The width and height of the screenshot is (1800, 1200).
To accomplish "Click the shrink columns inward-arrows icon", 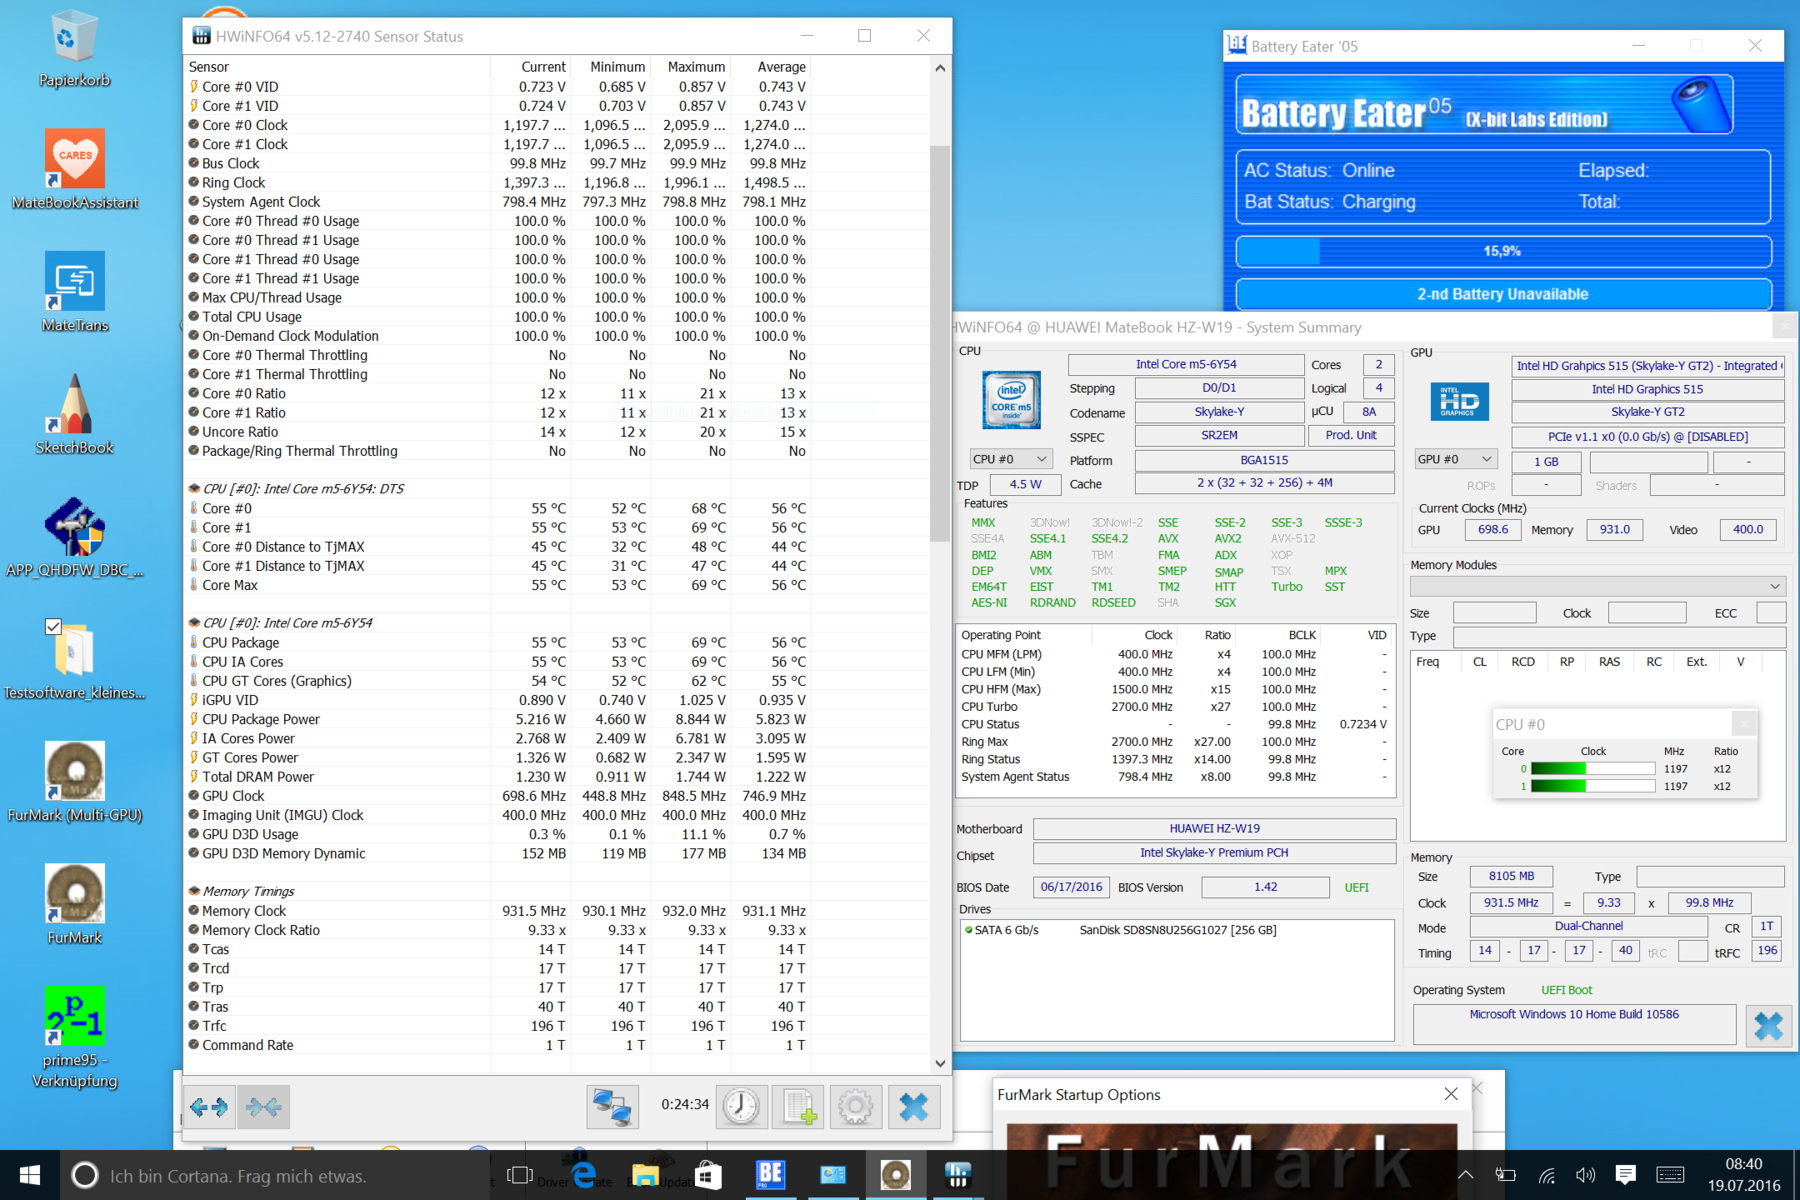I will click(x=264, y=1107).
